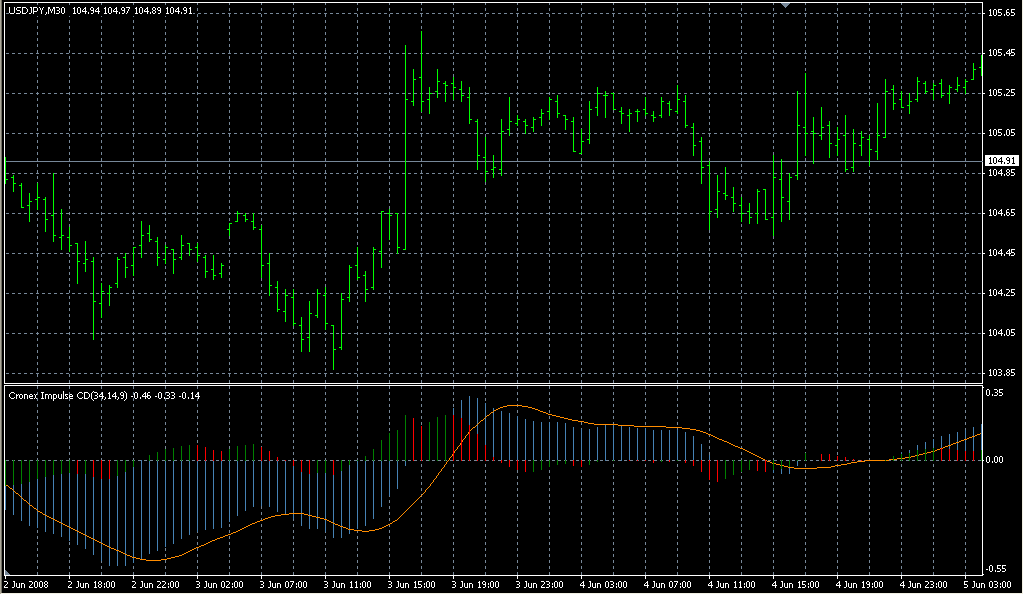Click the 3 Jun 07:00 time label

(x=283, y=584)
